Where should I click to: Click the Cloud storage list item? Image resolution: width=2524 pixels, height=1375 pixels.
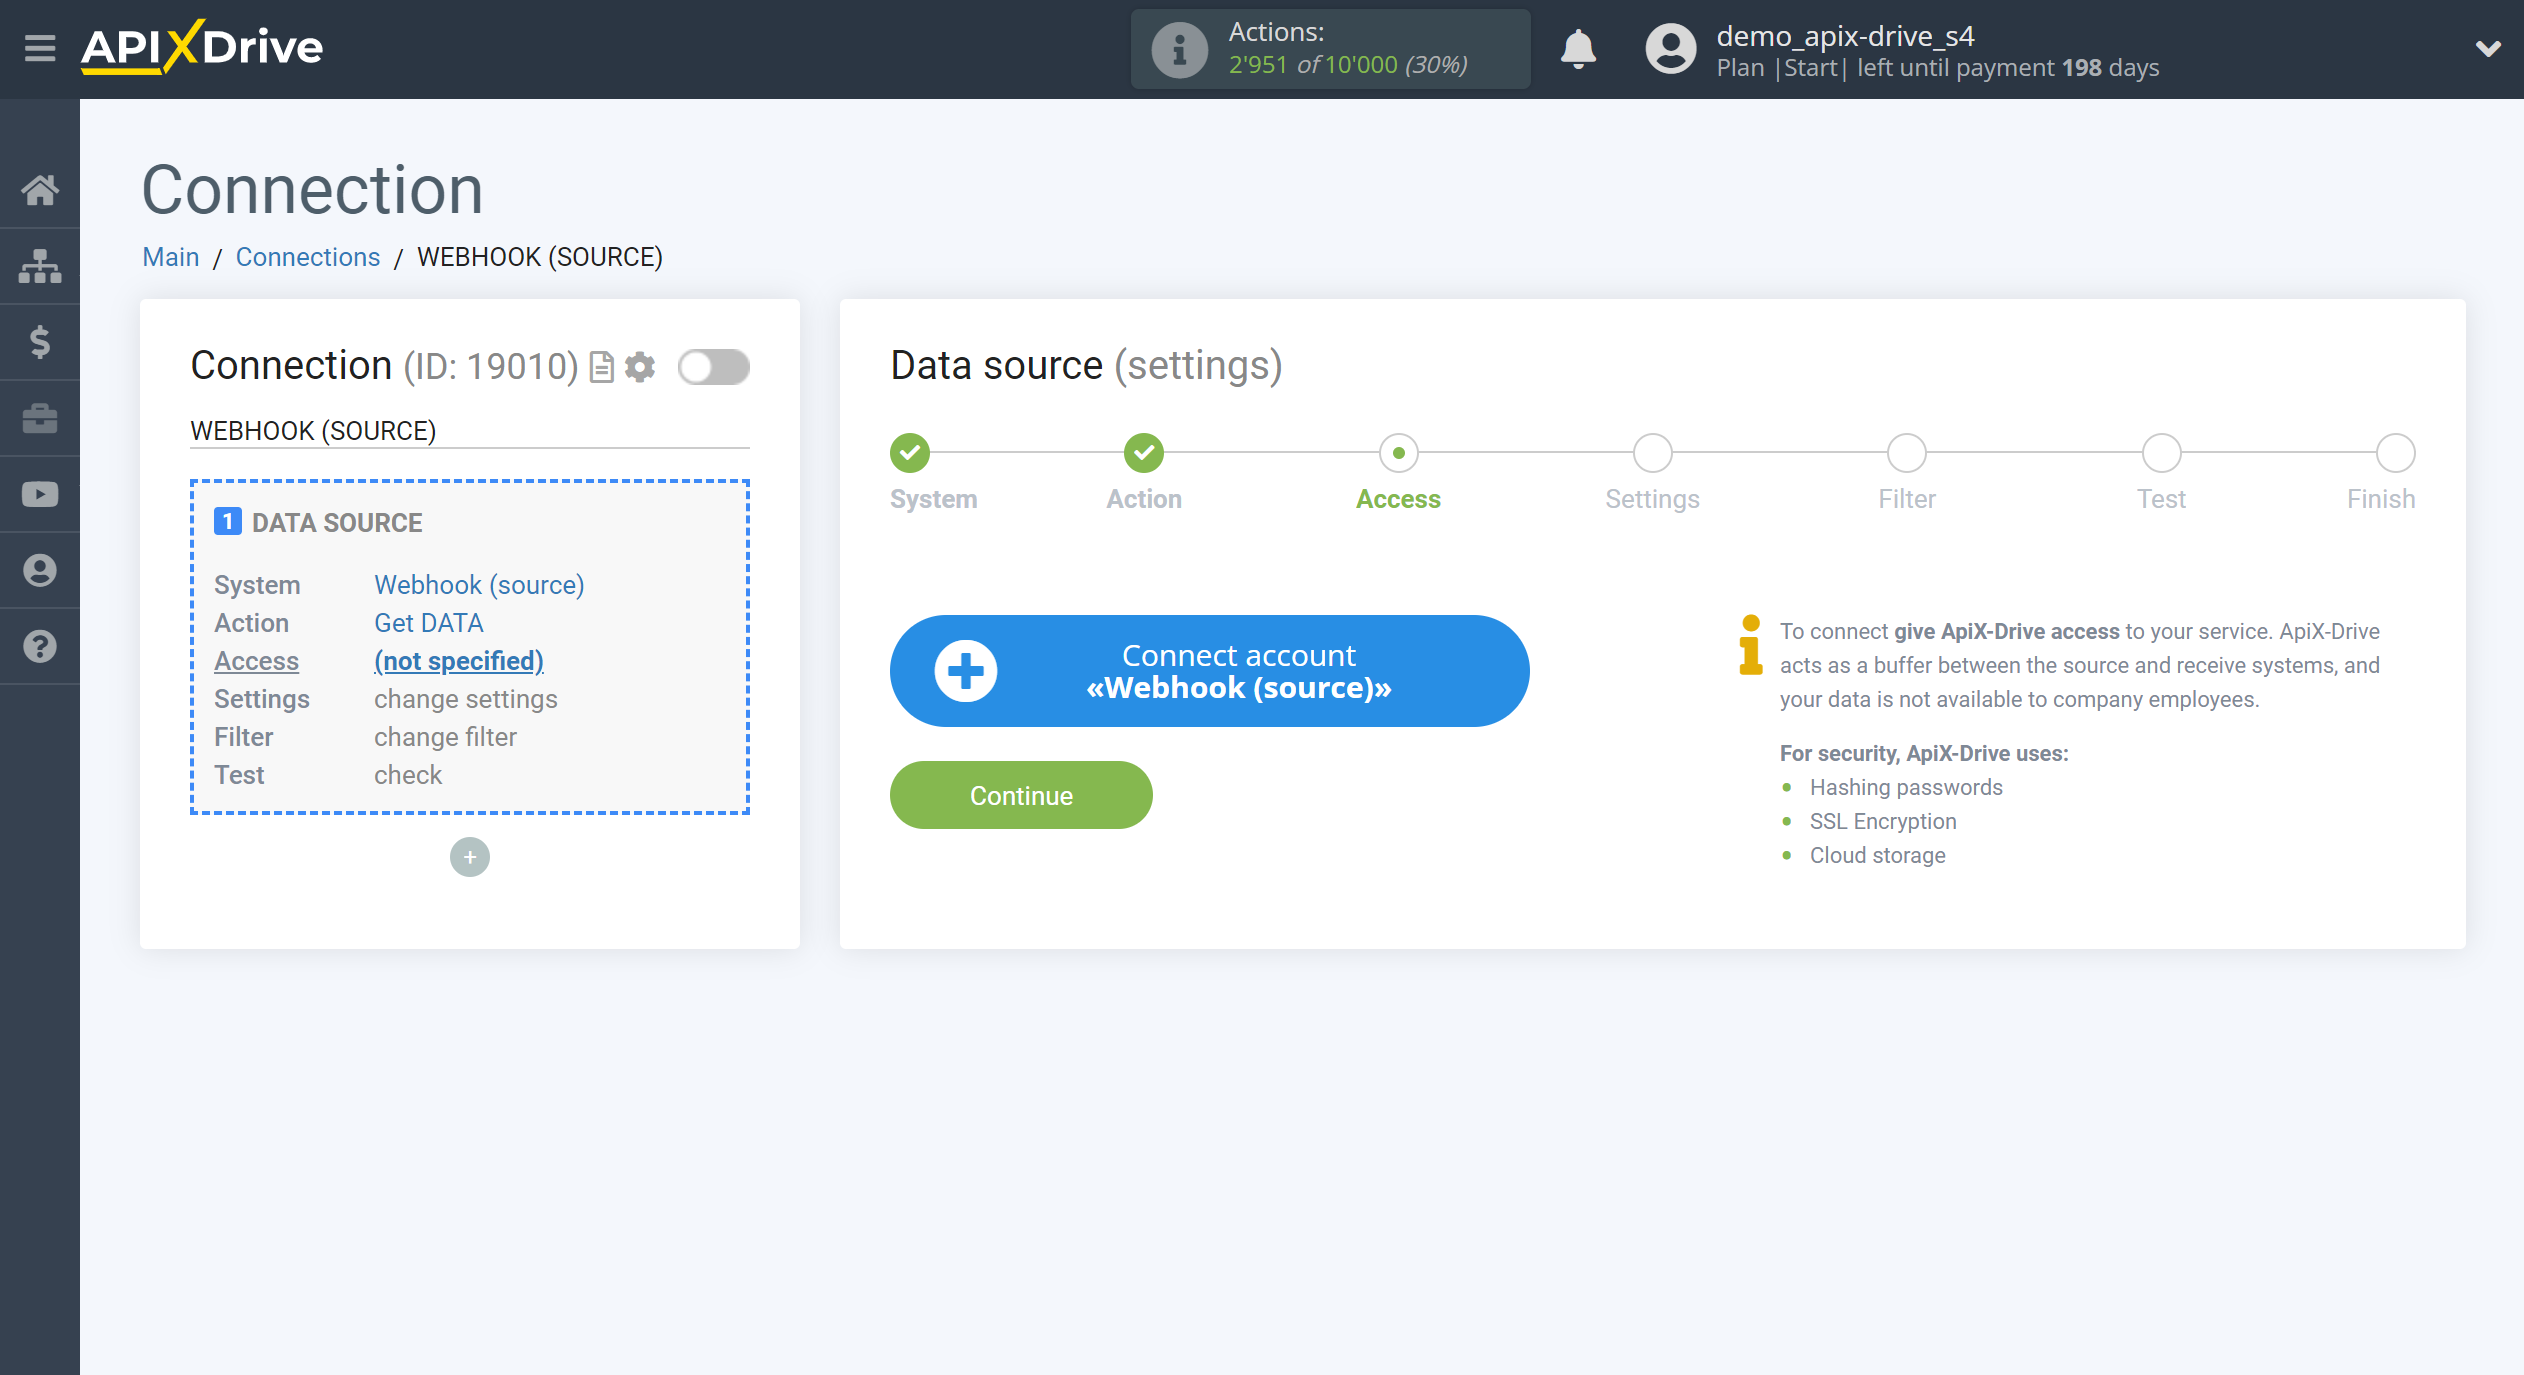click(1878, 855)
